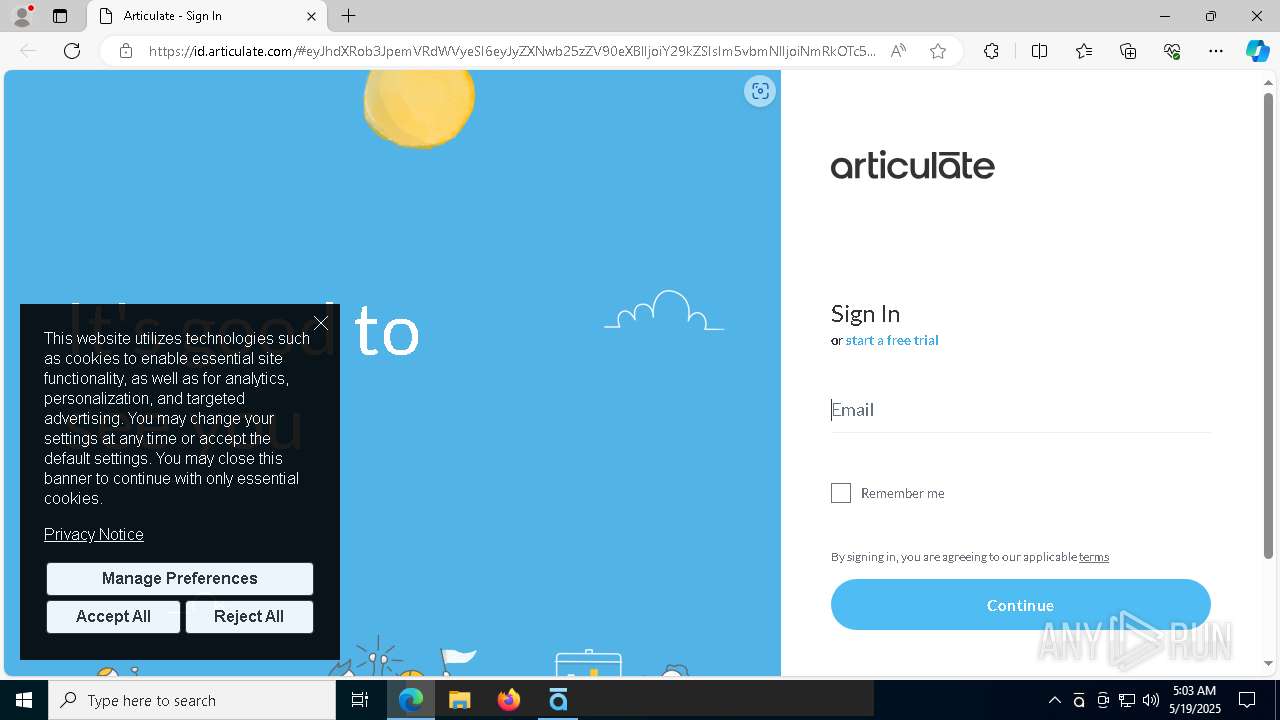Click the visual search icon on image
This screenshot has width=1280, height=720.
point(760,91)
